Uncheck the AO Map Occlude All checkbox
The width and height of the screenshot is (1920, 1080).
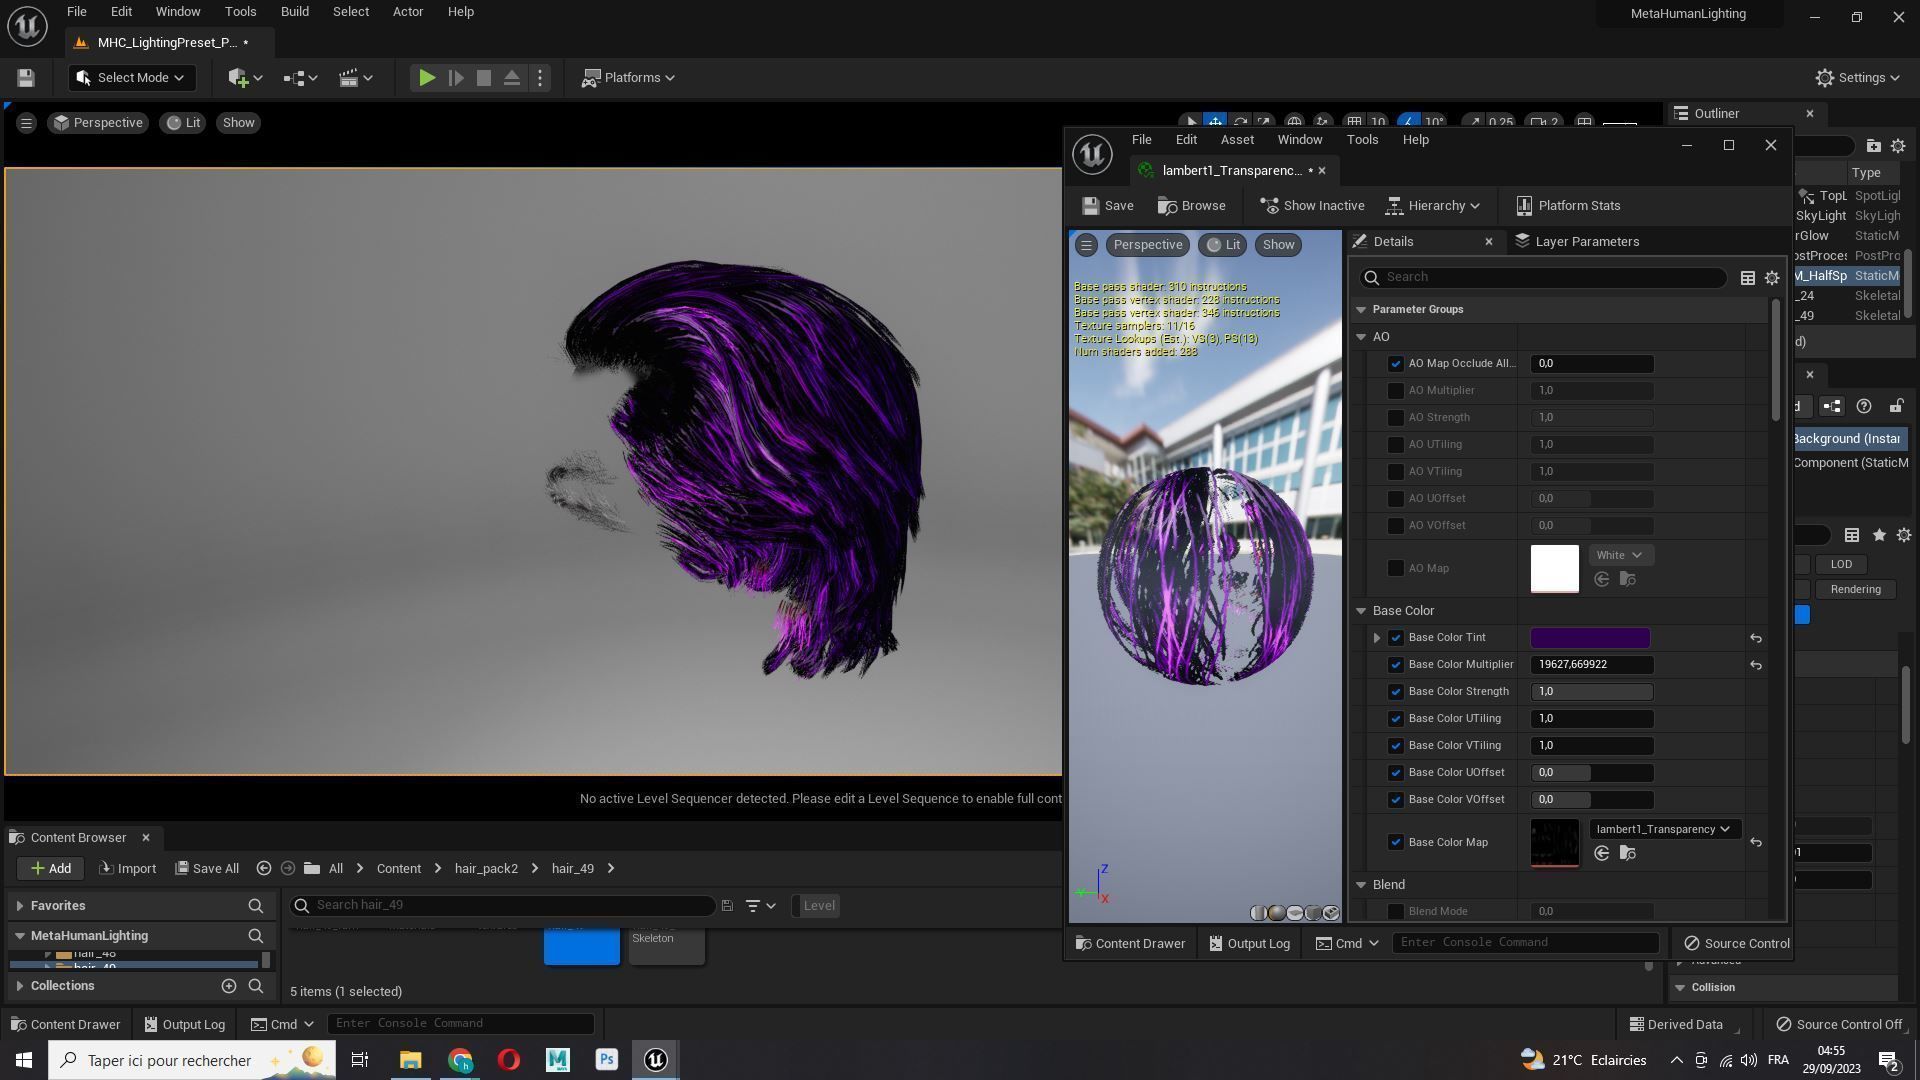pyautogui.click(x=1396, y=364)
